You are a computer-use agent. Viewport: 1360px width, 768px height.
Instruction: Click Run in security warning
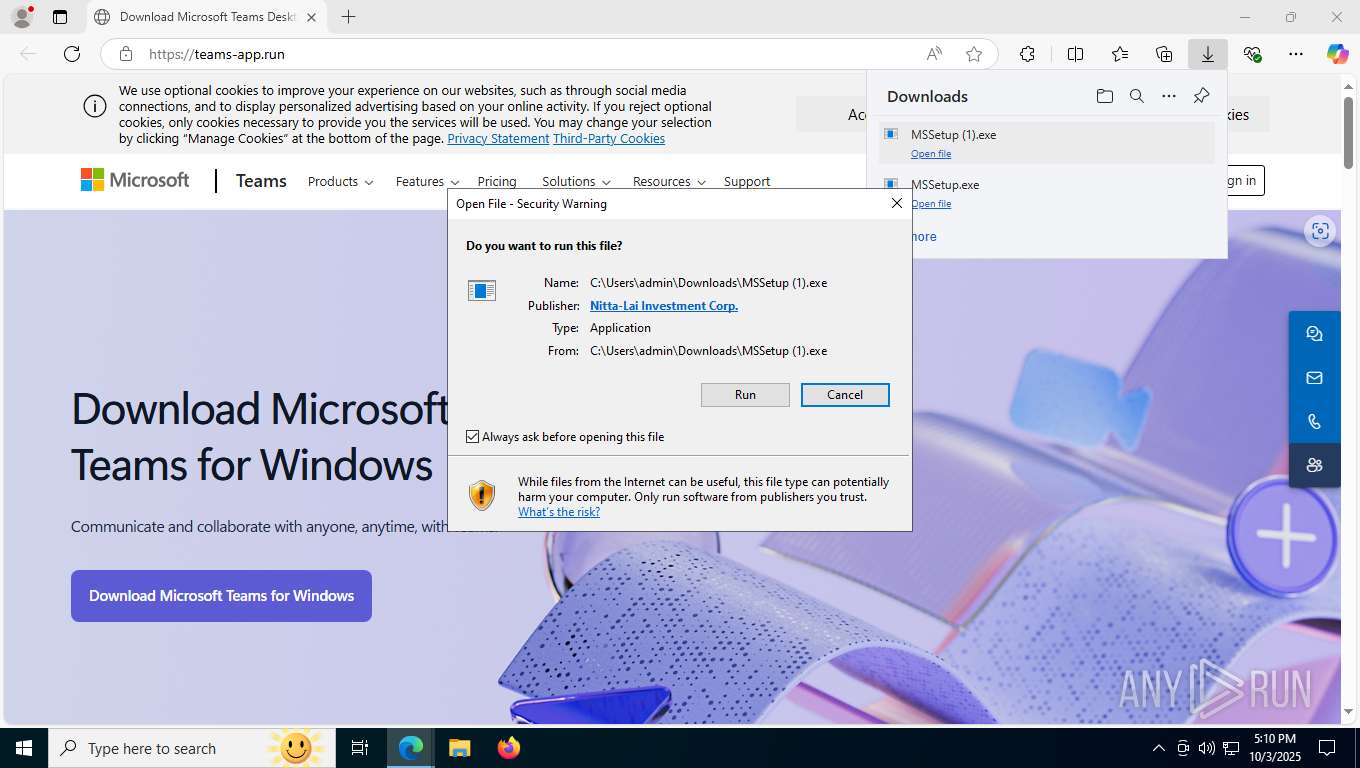point(745,395)
